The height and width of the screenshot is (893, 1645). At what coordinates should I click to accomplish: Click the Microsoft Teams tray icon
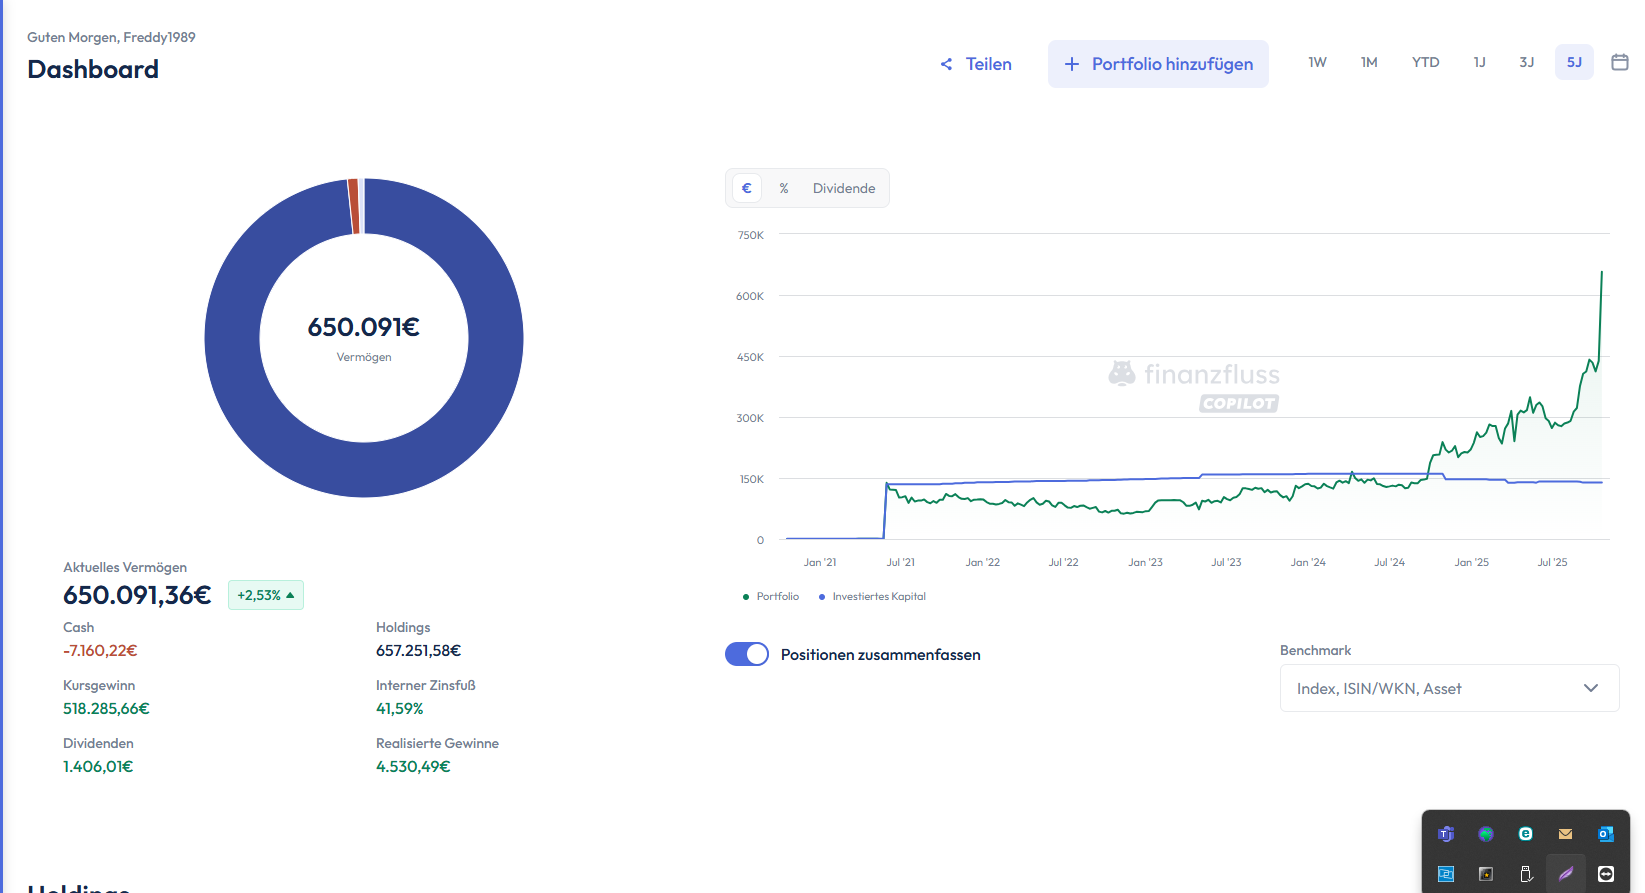(x=1445, y=834)
